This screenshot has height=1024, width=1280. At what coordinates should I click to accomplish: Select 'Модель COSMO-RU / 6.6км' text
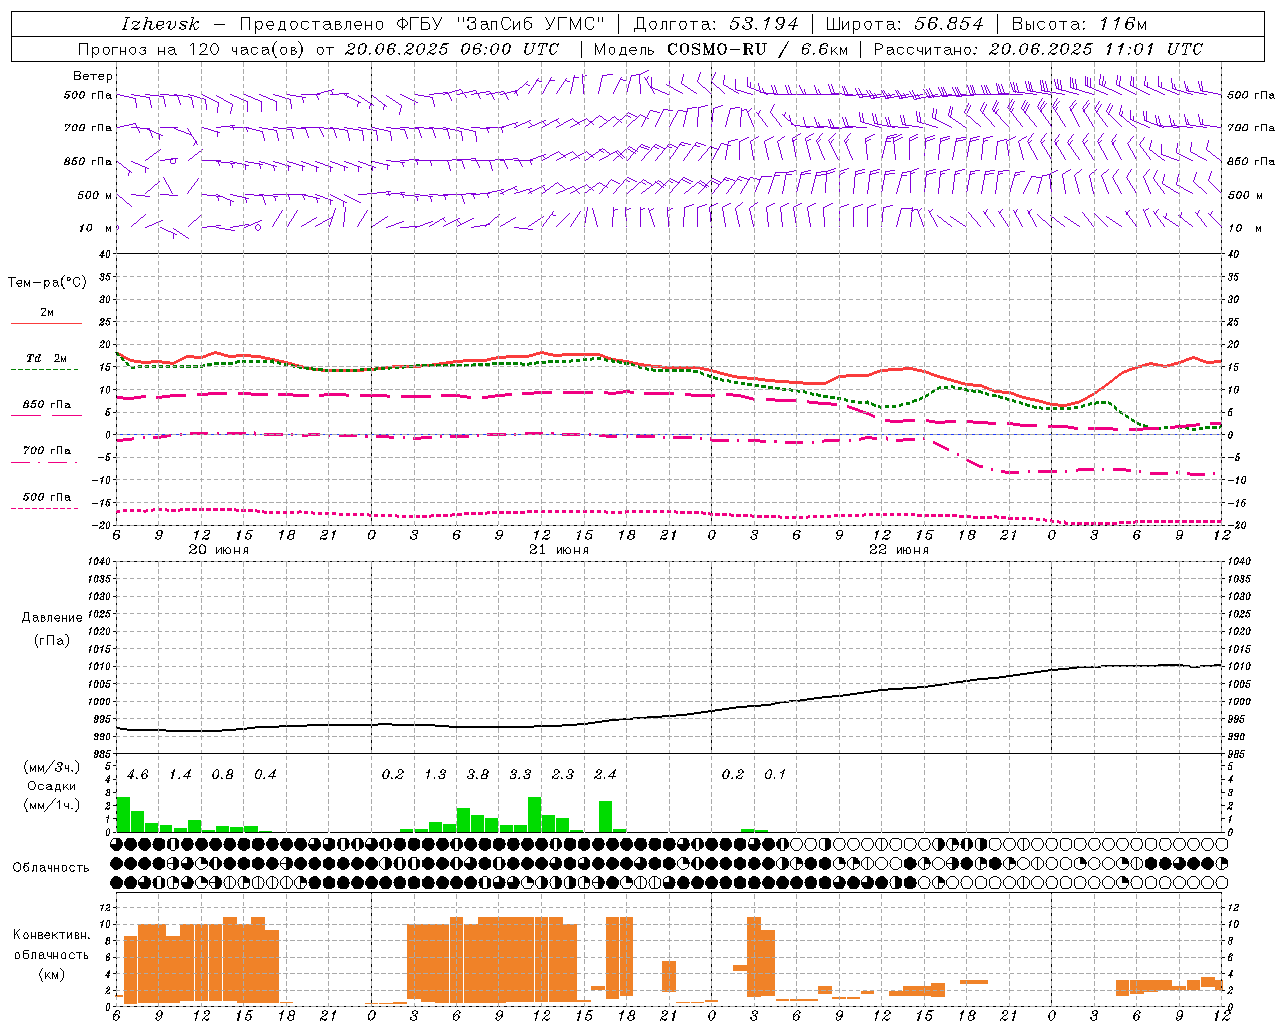pos(720,49)
